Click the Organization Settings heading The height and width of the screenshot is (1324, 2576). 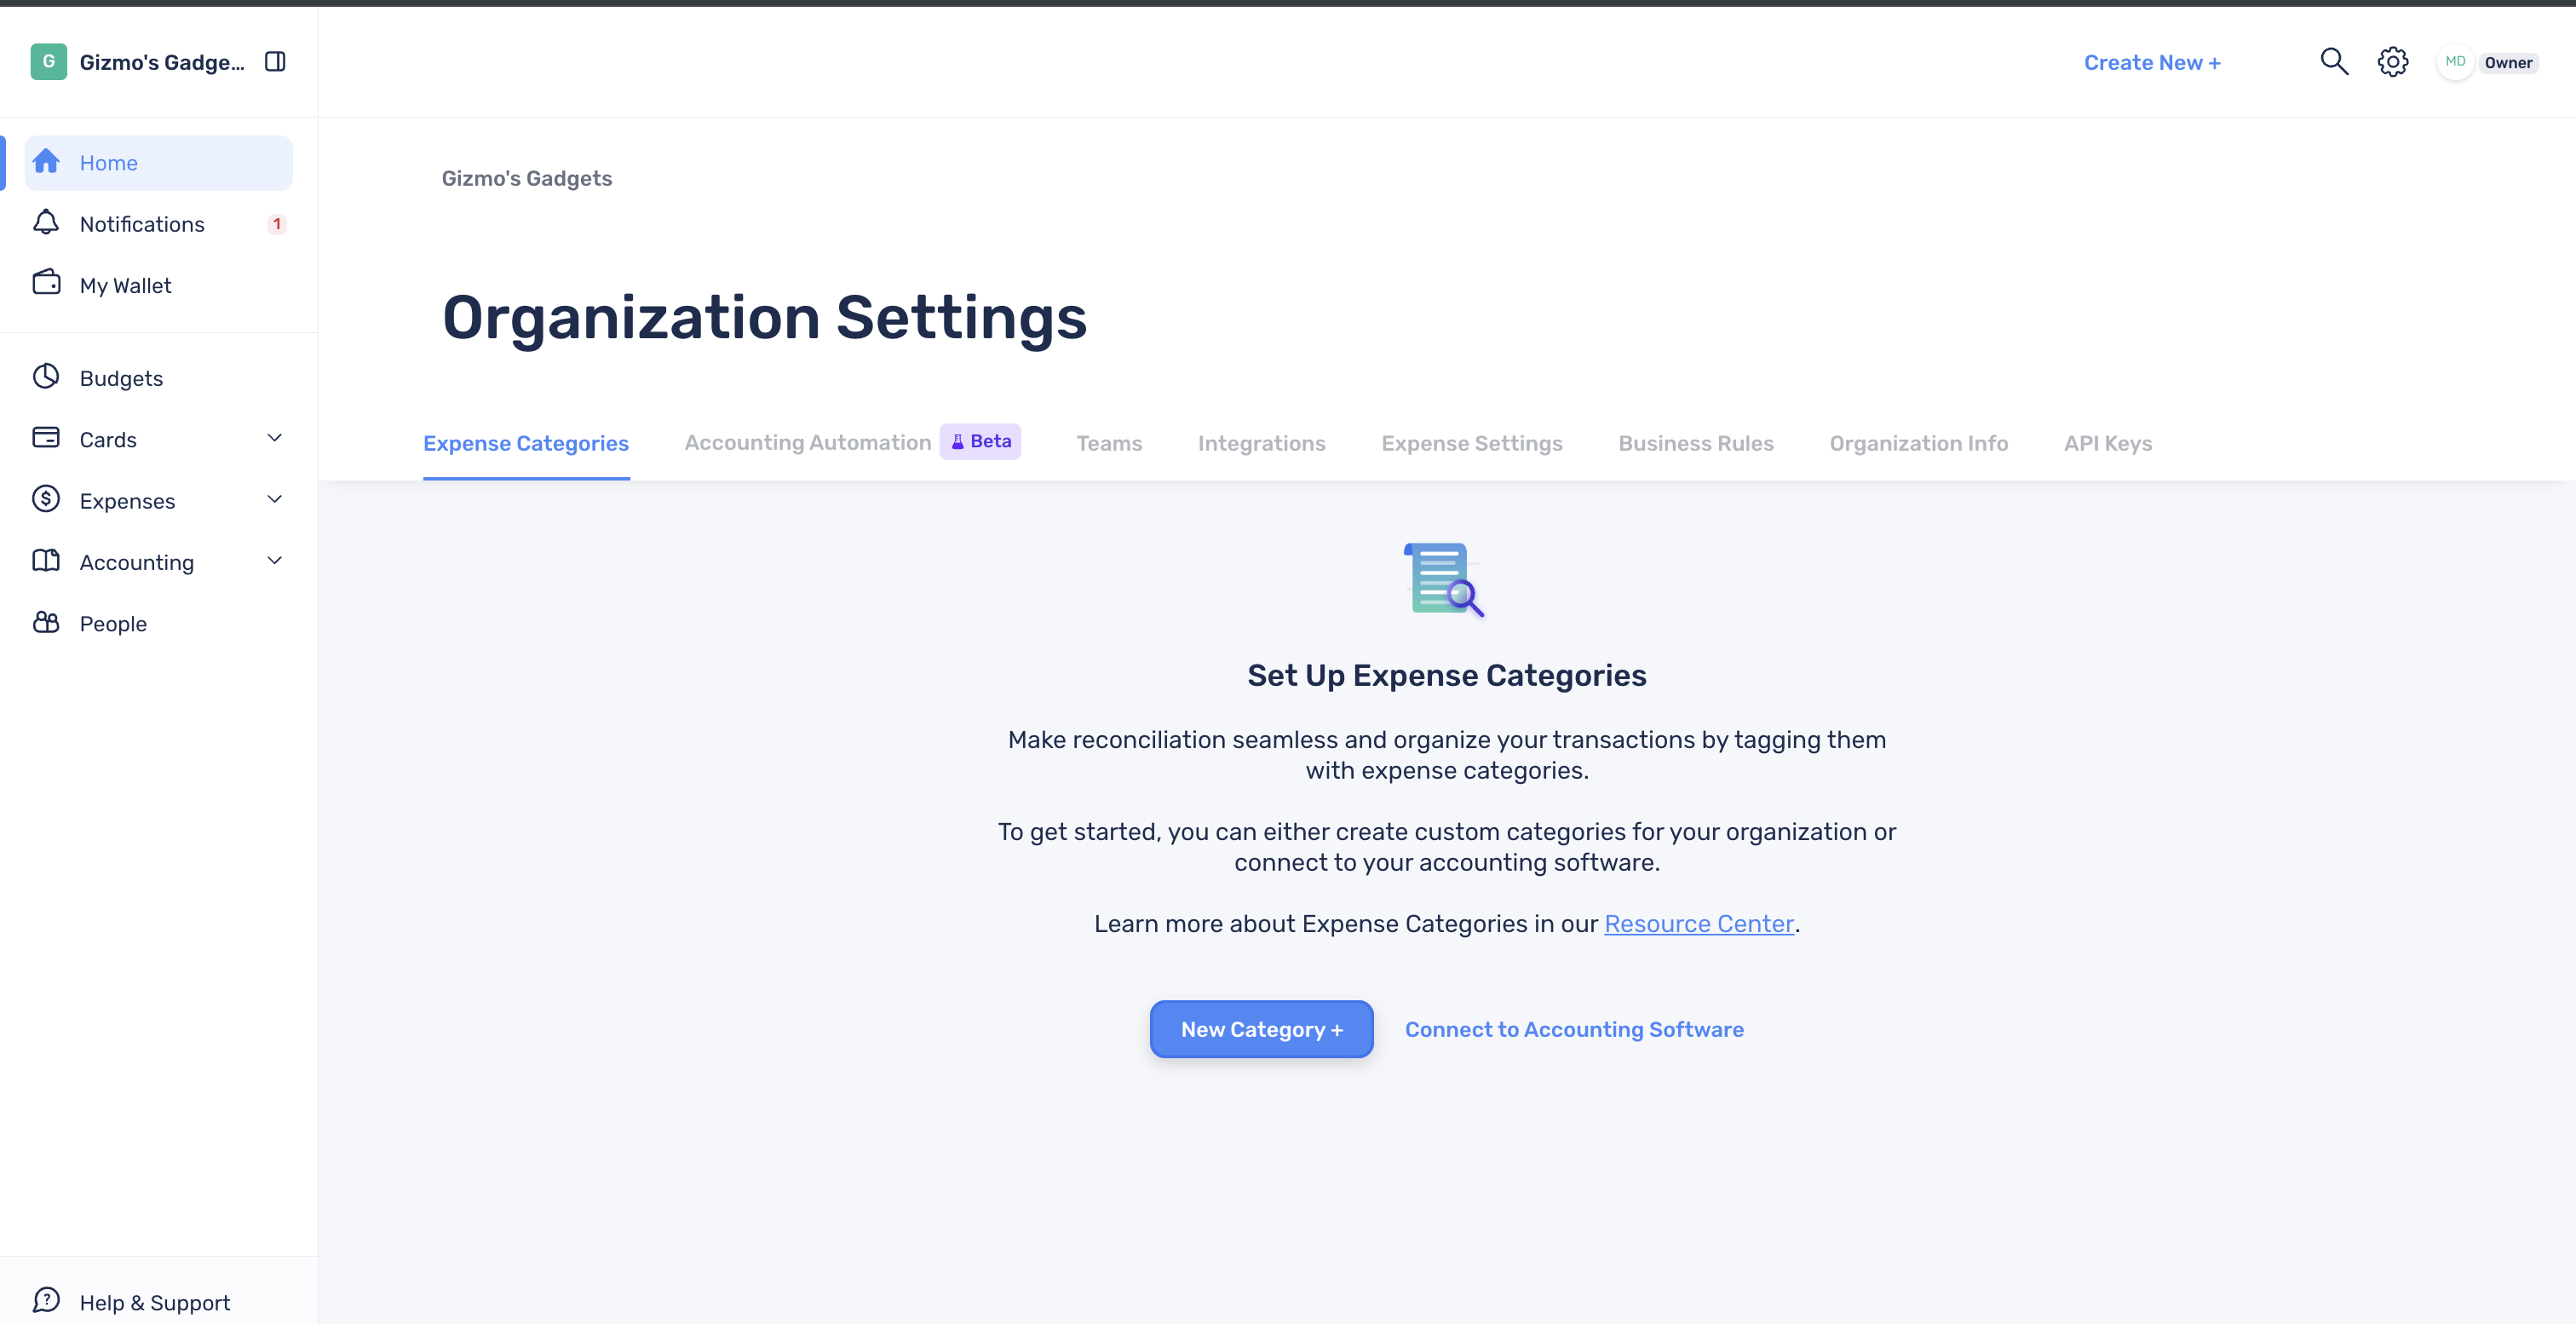(764, 317)
